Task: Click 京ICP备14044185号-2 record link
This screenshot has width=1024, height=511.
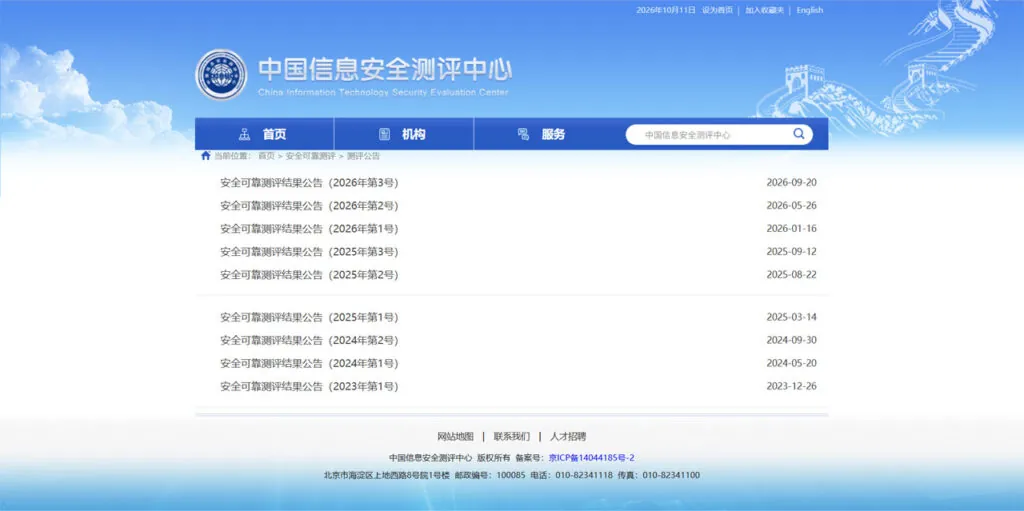Action: 592,458
